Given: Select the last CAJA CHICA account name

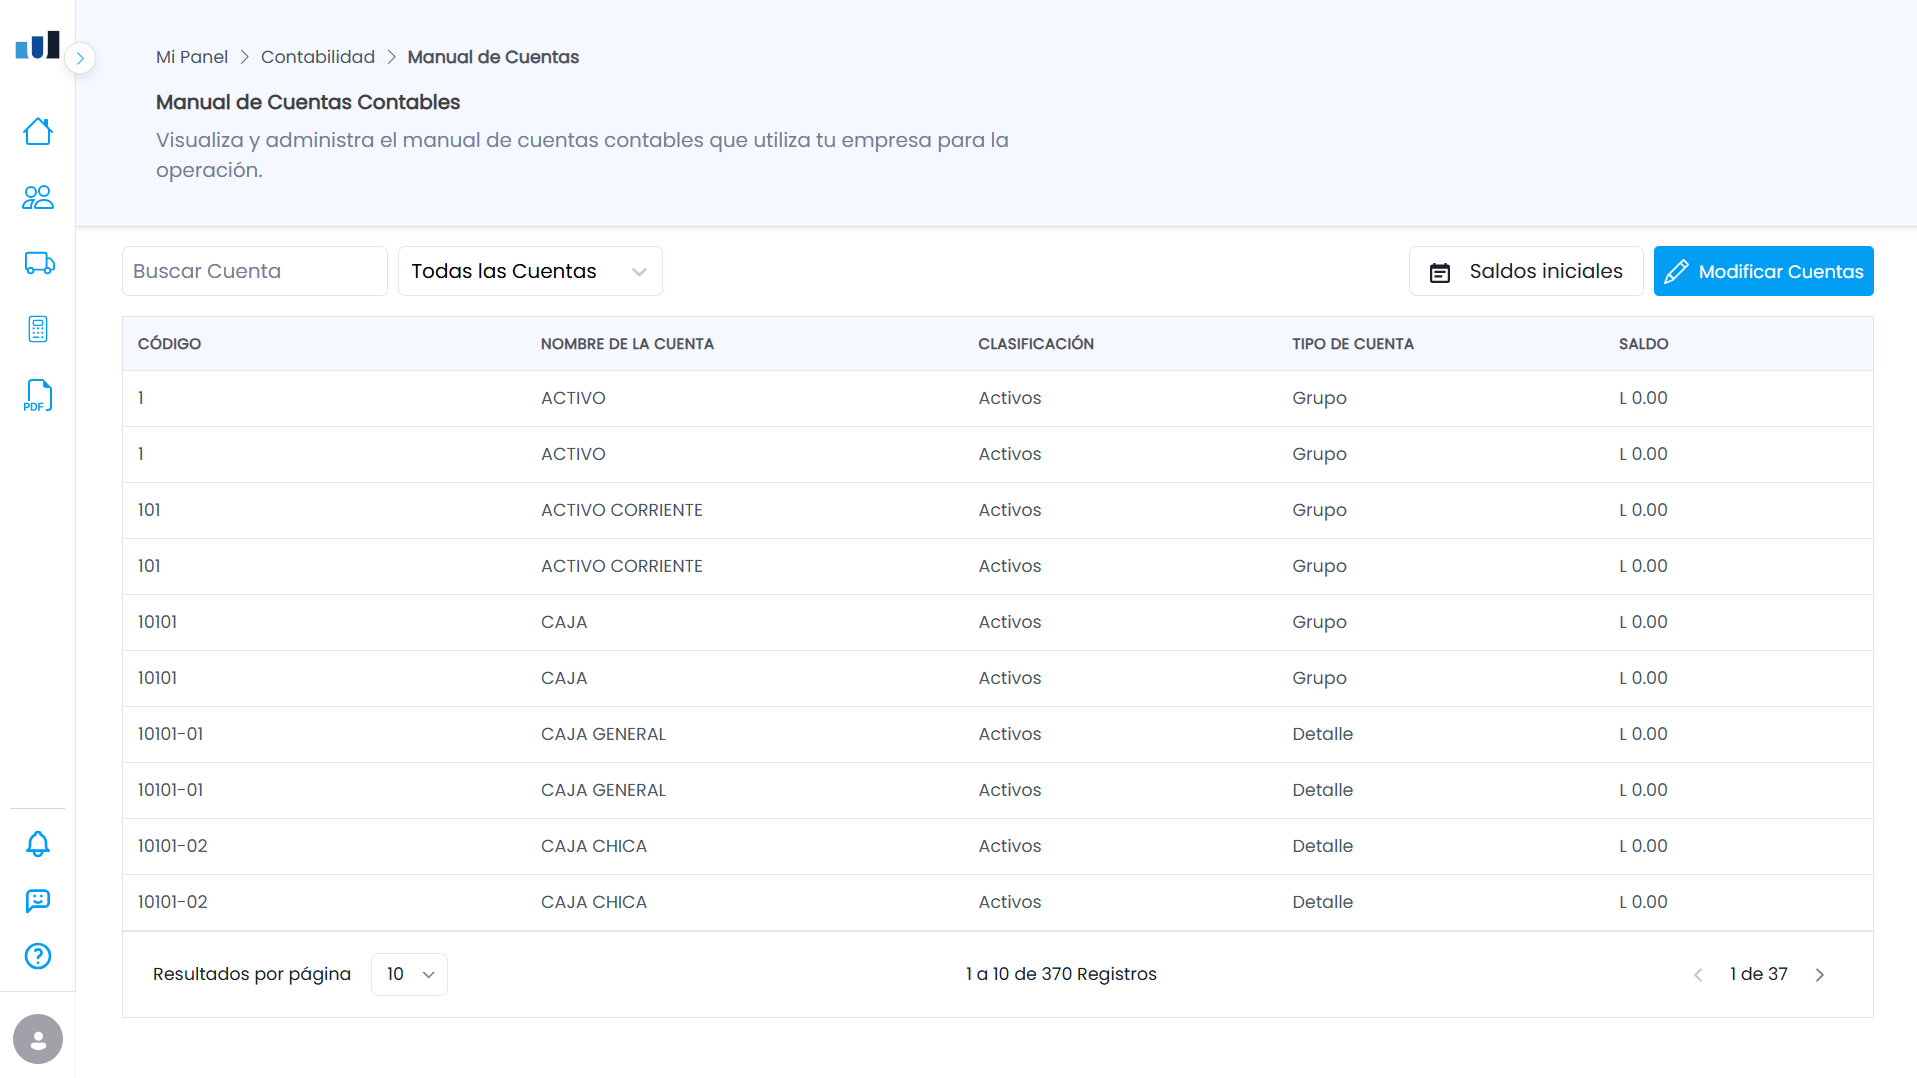Looking at the screenshot, I should 594,902.
